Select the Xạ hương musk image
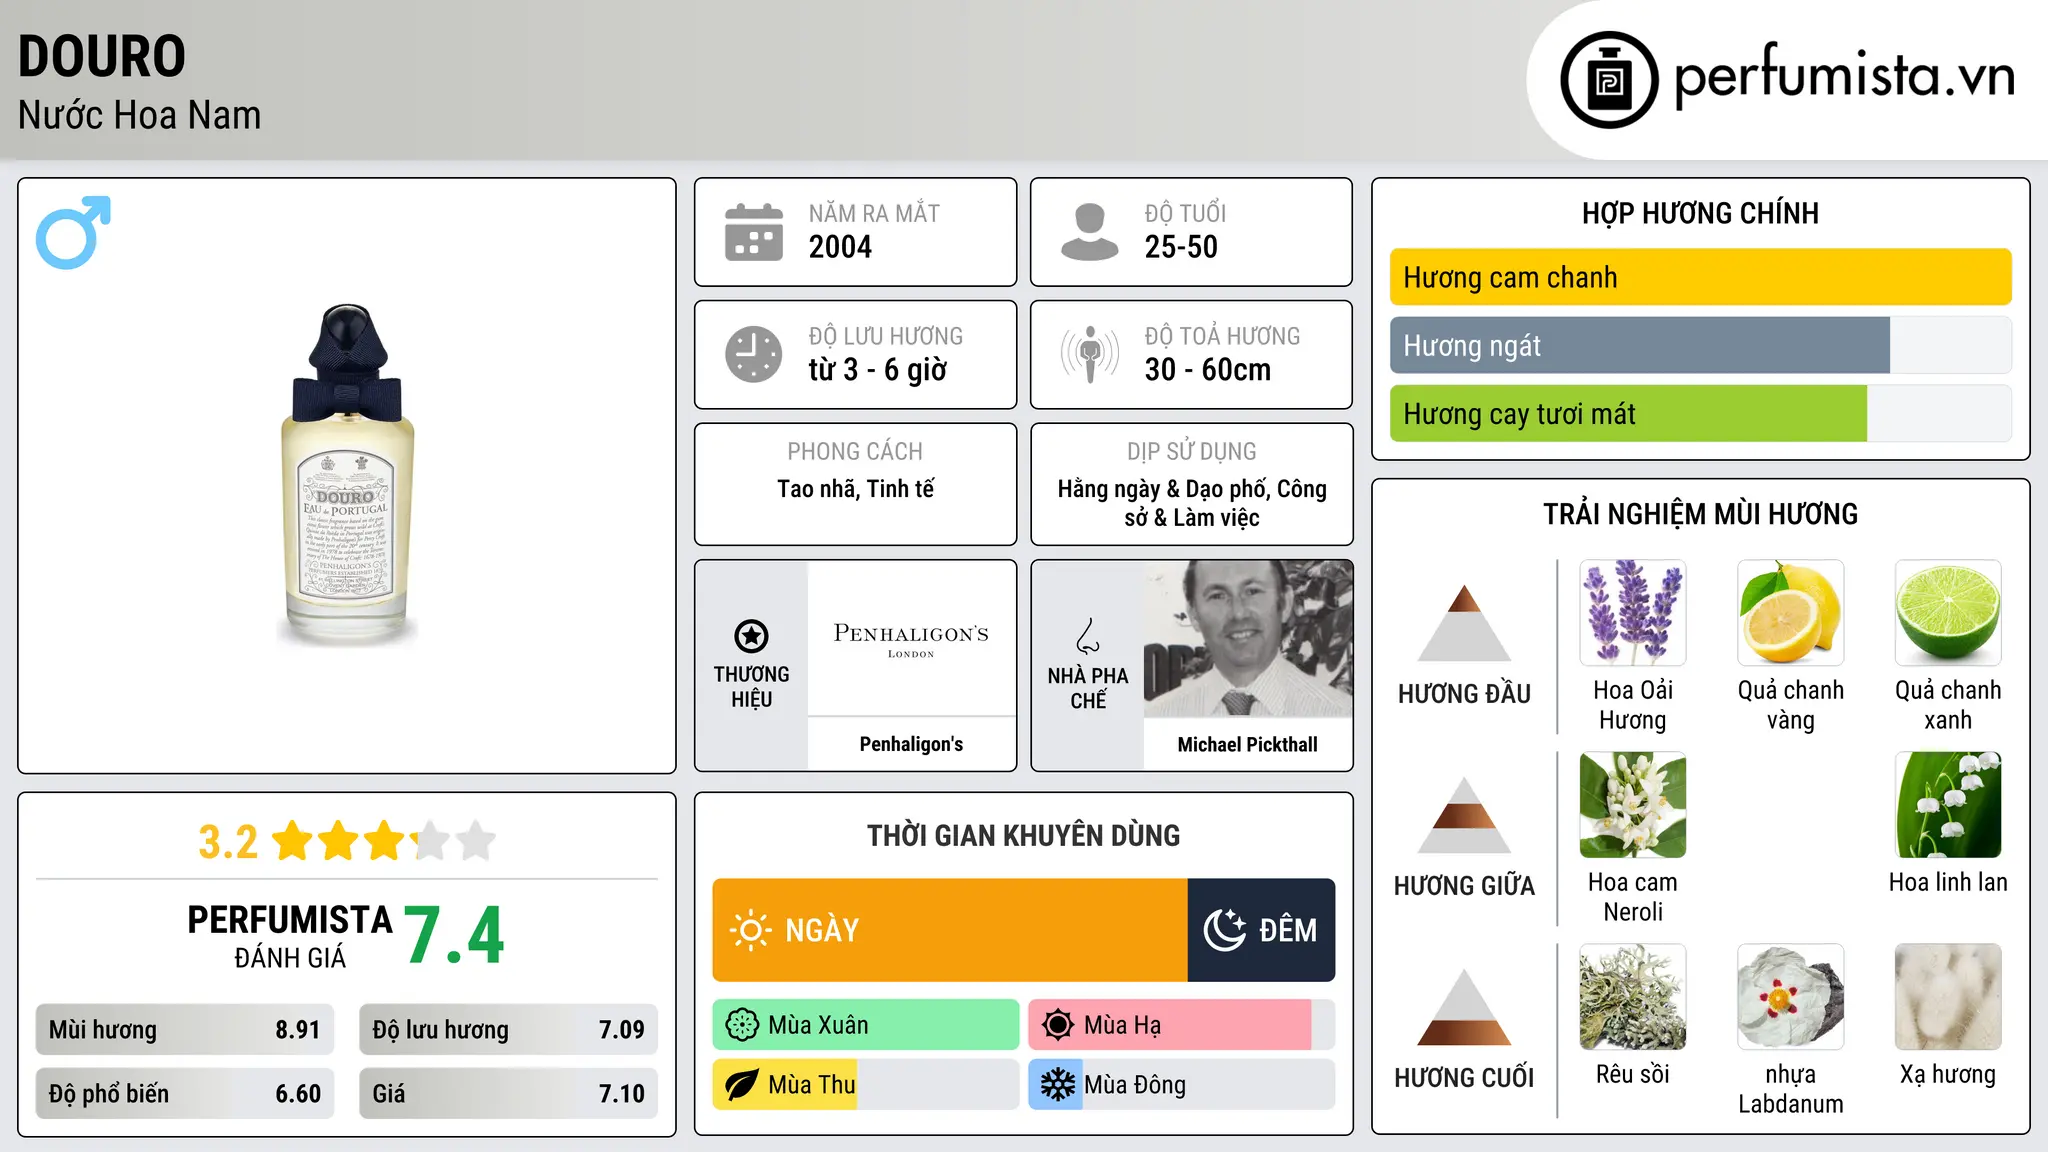Image resolution: width=2048 pixels, height=1152 pixels. tap(1948, 997)
